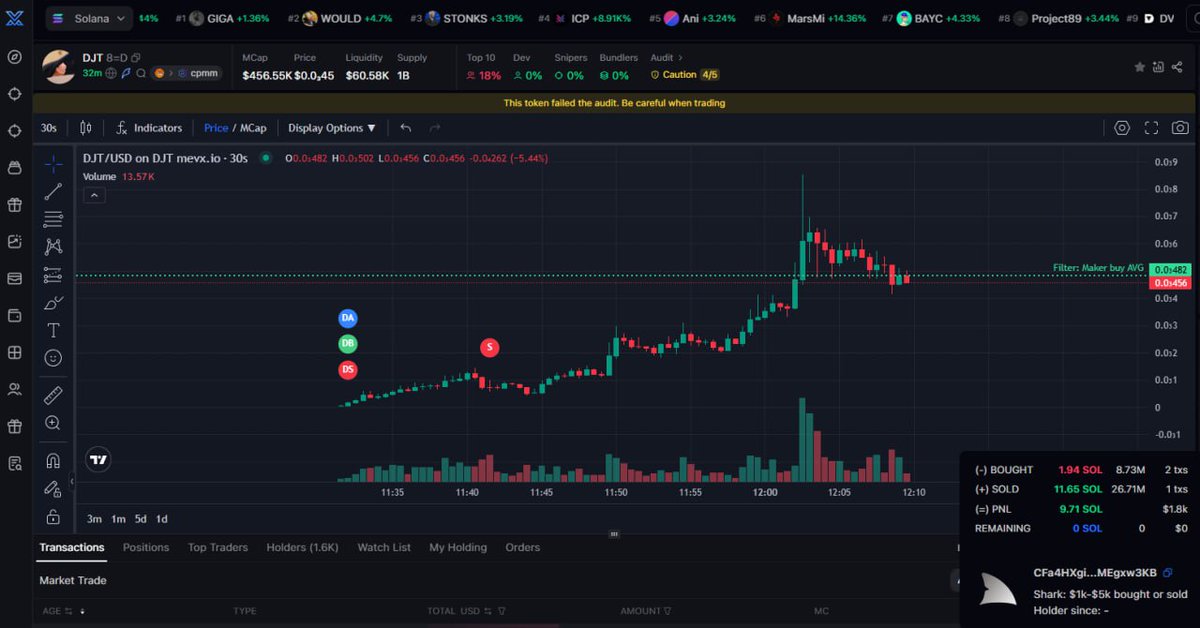This screenshot has height=628, width=1200.
Task: Open the Watch List tab
Action: click(384, 547)
